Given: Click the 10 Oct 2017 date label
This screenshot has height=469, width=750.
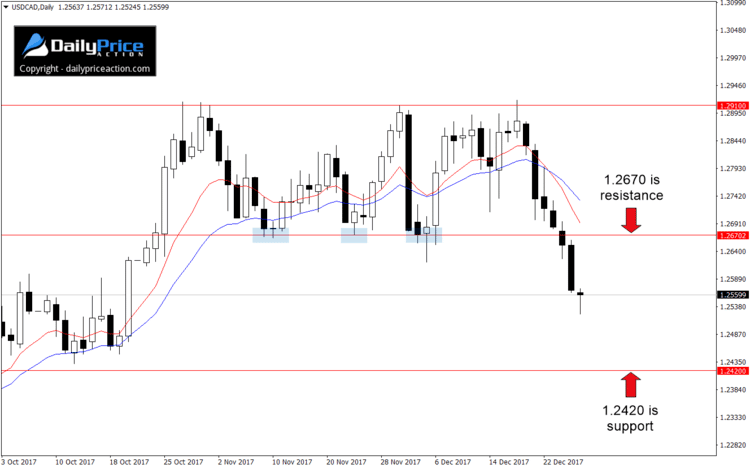Looking at the screenshot, I should 75,462.
